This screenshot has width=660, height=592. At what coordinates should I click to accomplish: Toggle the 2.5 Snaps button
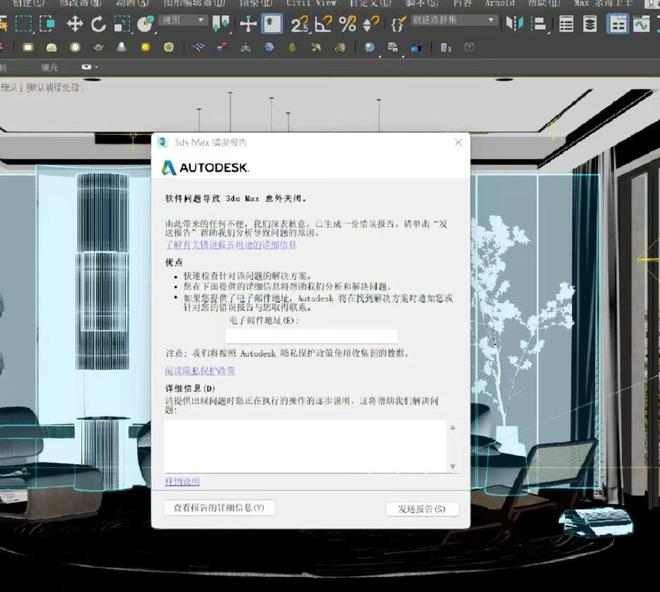point(300,24)
